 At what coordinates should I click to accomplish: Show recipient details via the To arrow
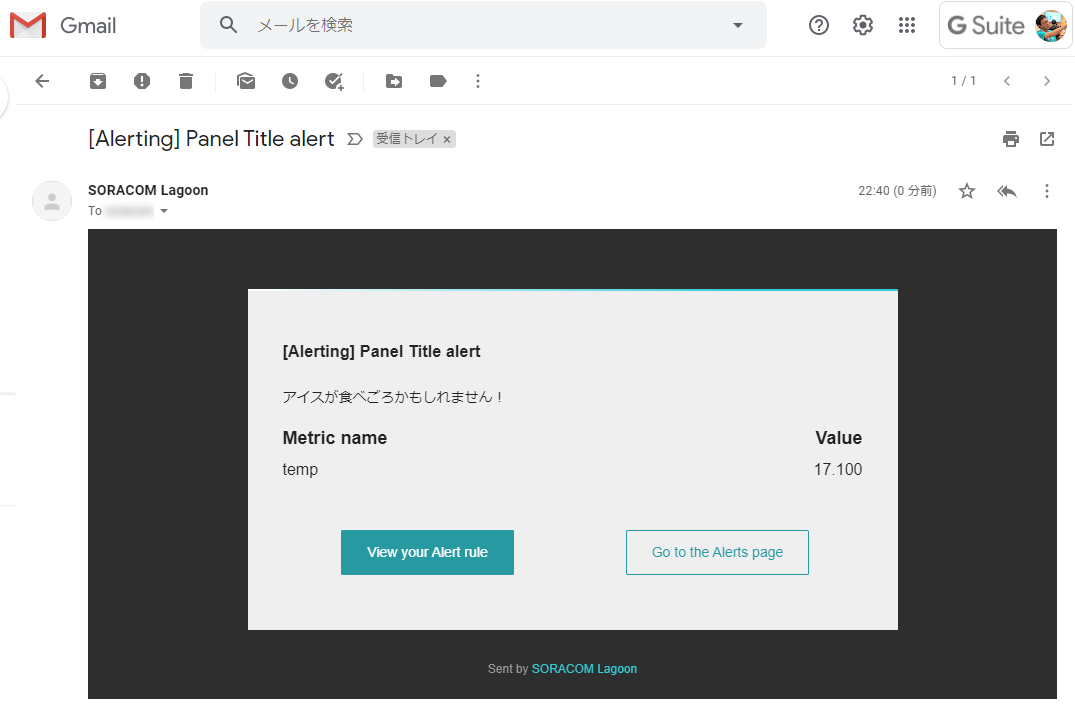click(164, 211)
